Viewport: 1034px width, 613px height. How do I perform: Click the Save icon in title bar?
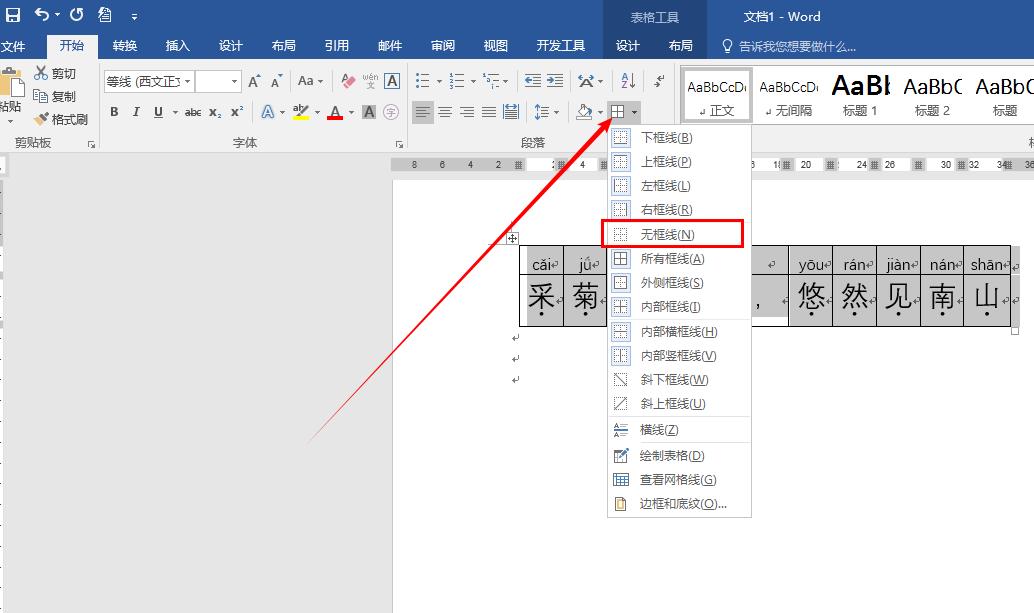tap(12, 15)
